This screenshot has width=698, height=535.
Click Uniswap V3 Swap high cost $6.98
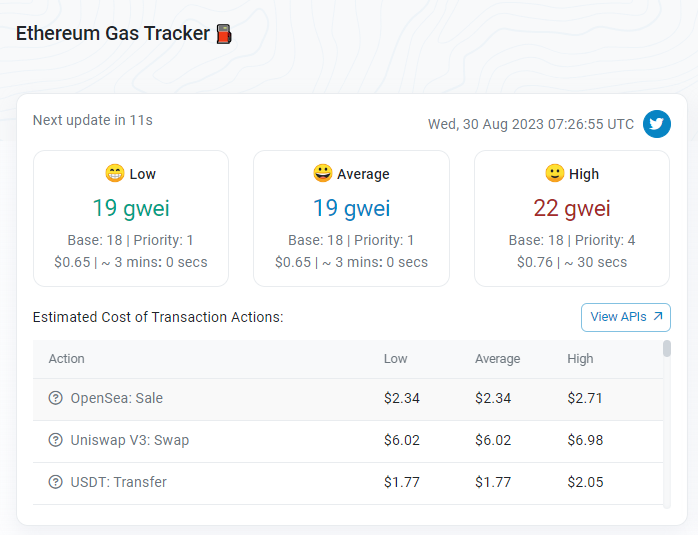[x=585, y=440]
